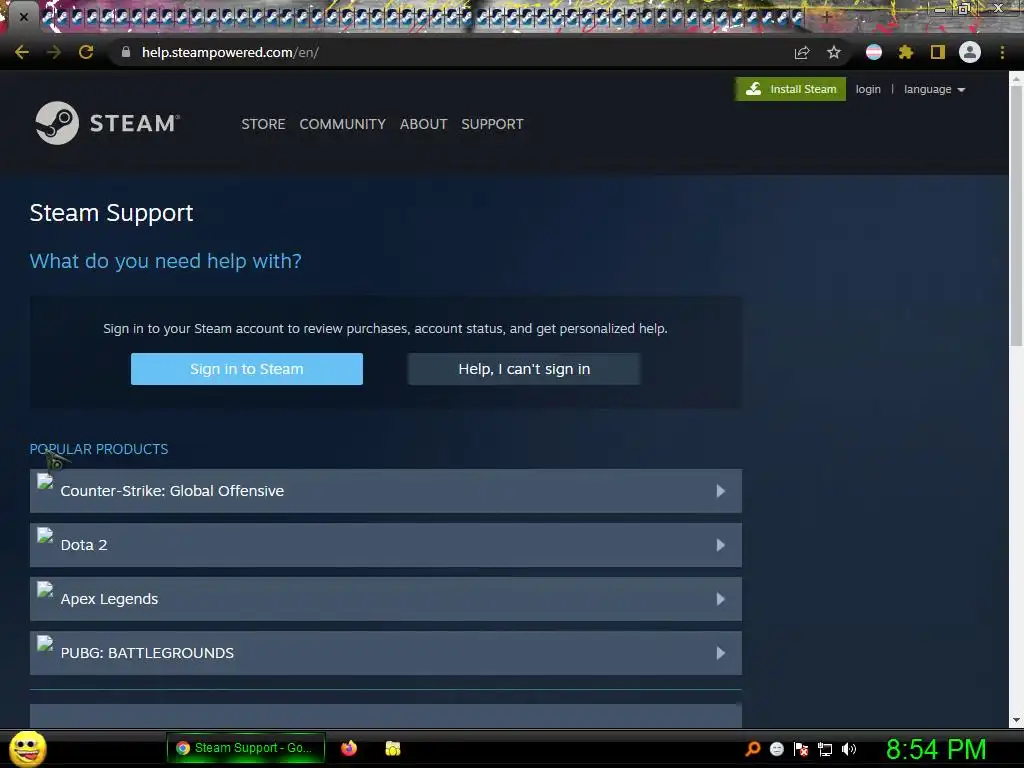Image resolution: width=1024 pixels, height=768 pixels.
Task: Click the PUBG thumbnail icon
Action: tap(45, 644)
